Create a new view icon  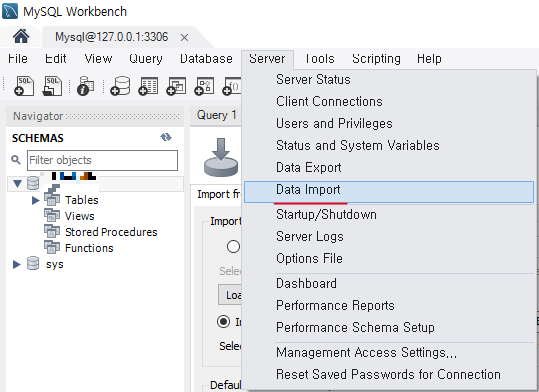click(176, 86)
